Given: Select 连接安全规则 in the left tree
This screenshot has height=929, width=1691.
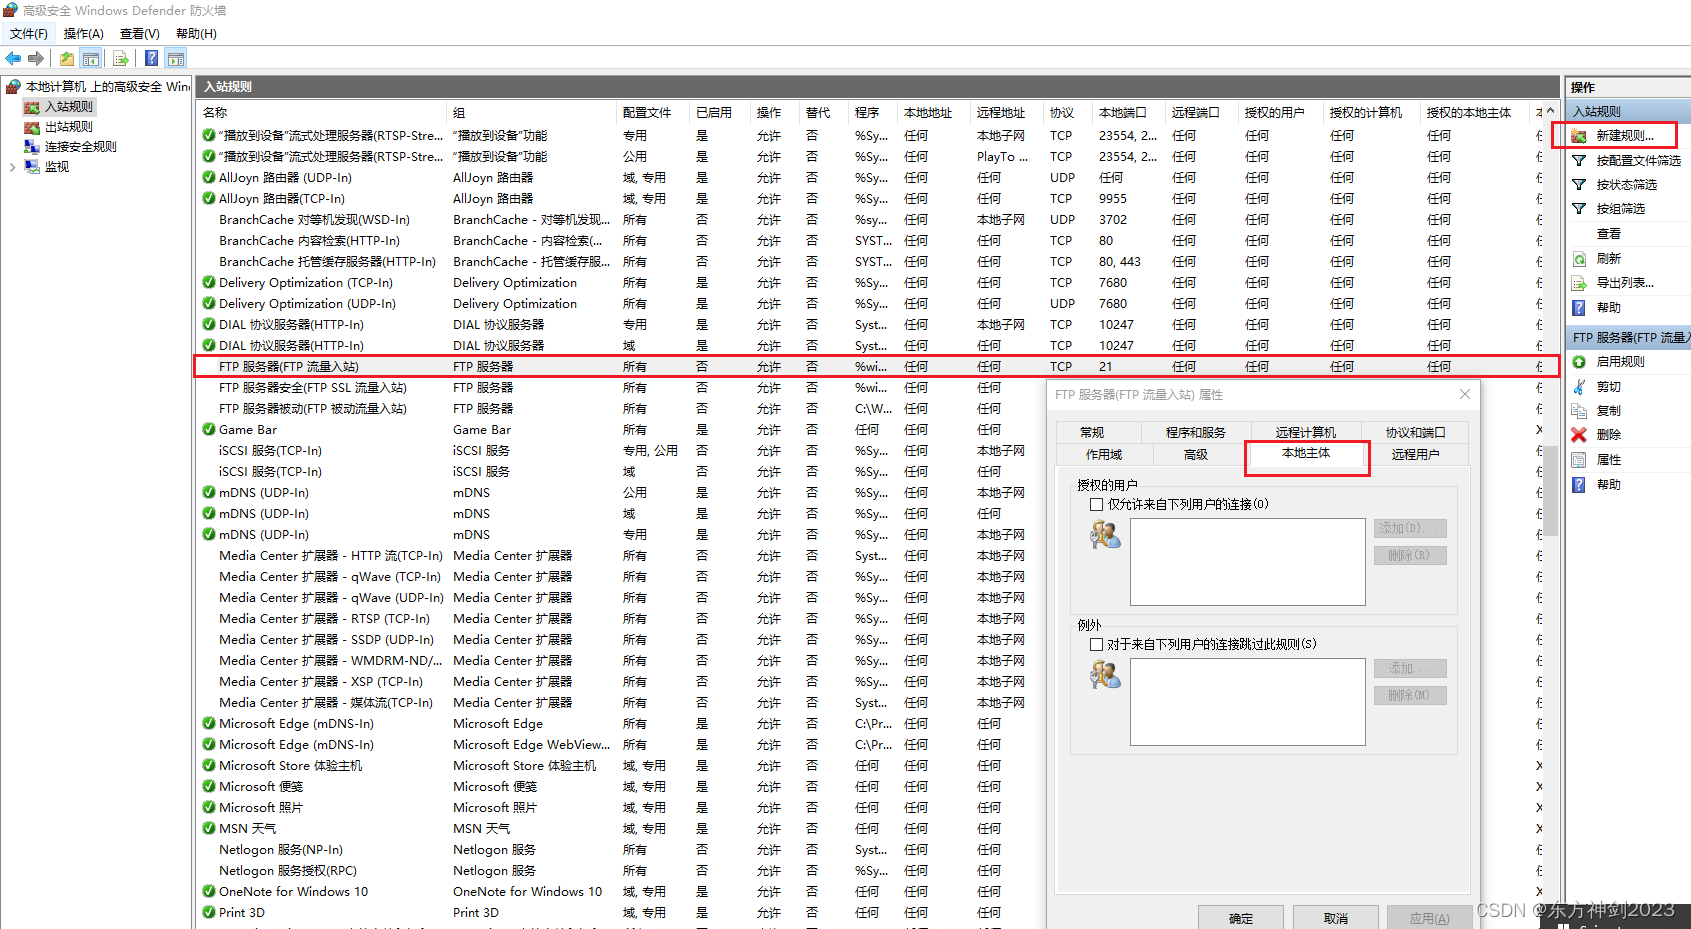Looking at the screenshot, I should [80, 147].
